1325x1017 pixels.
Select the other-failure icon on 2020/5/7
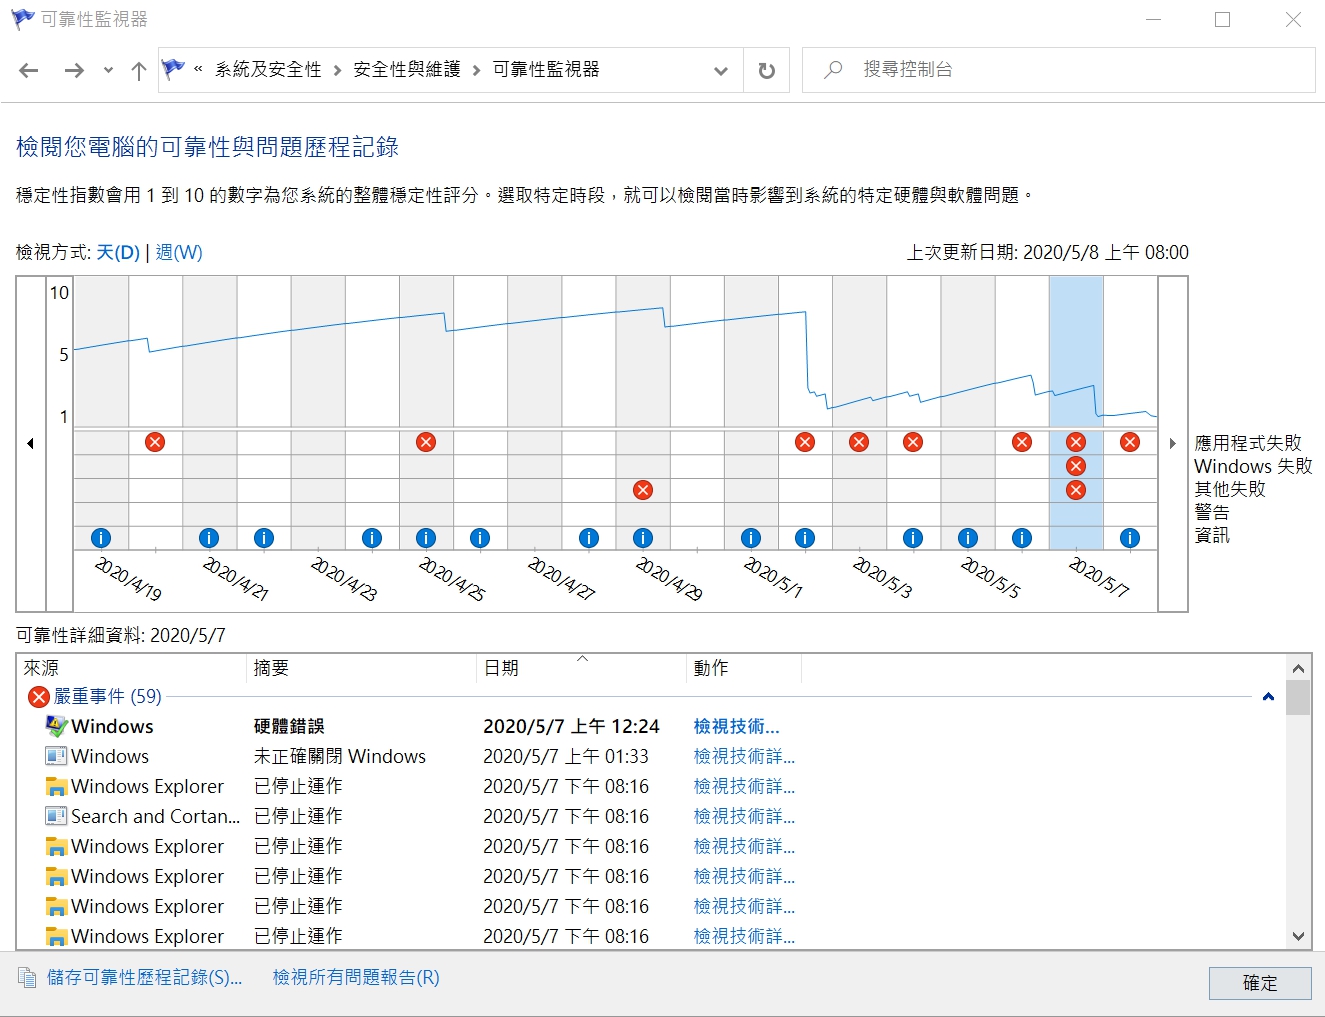(x=1076, y=490)
